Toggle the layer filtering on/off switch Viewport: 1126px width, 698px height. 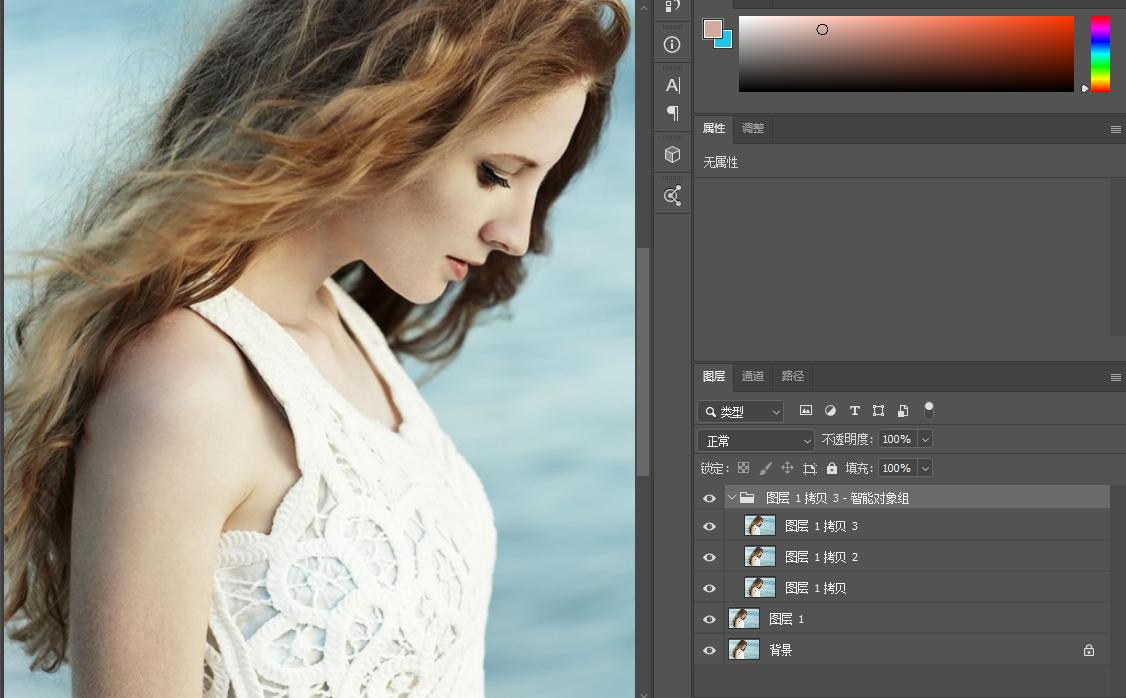pyautogui.click(x=928, y=409)
